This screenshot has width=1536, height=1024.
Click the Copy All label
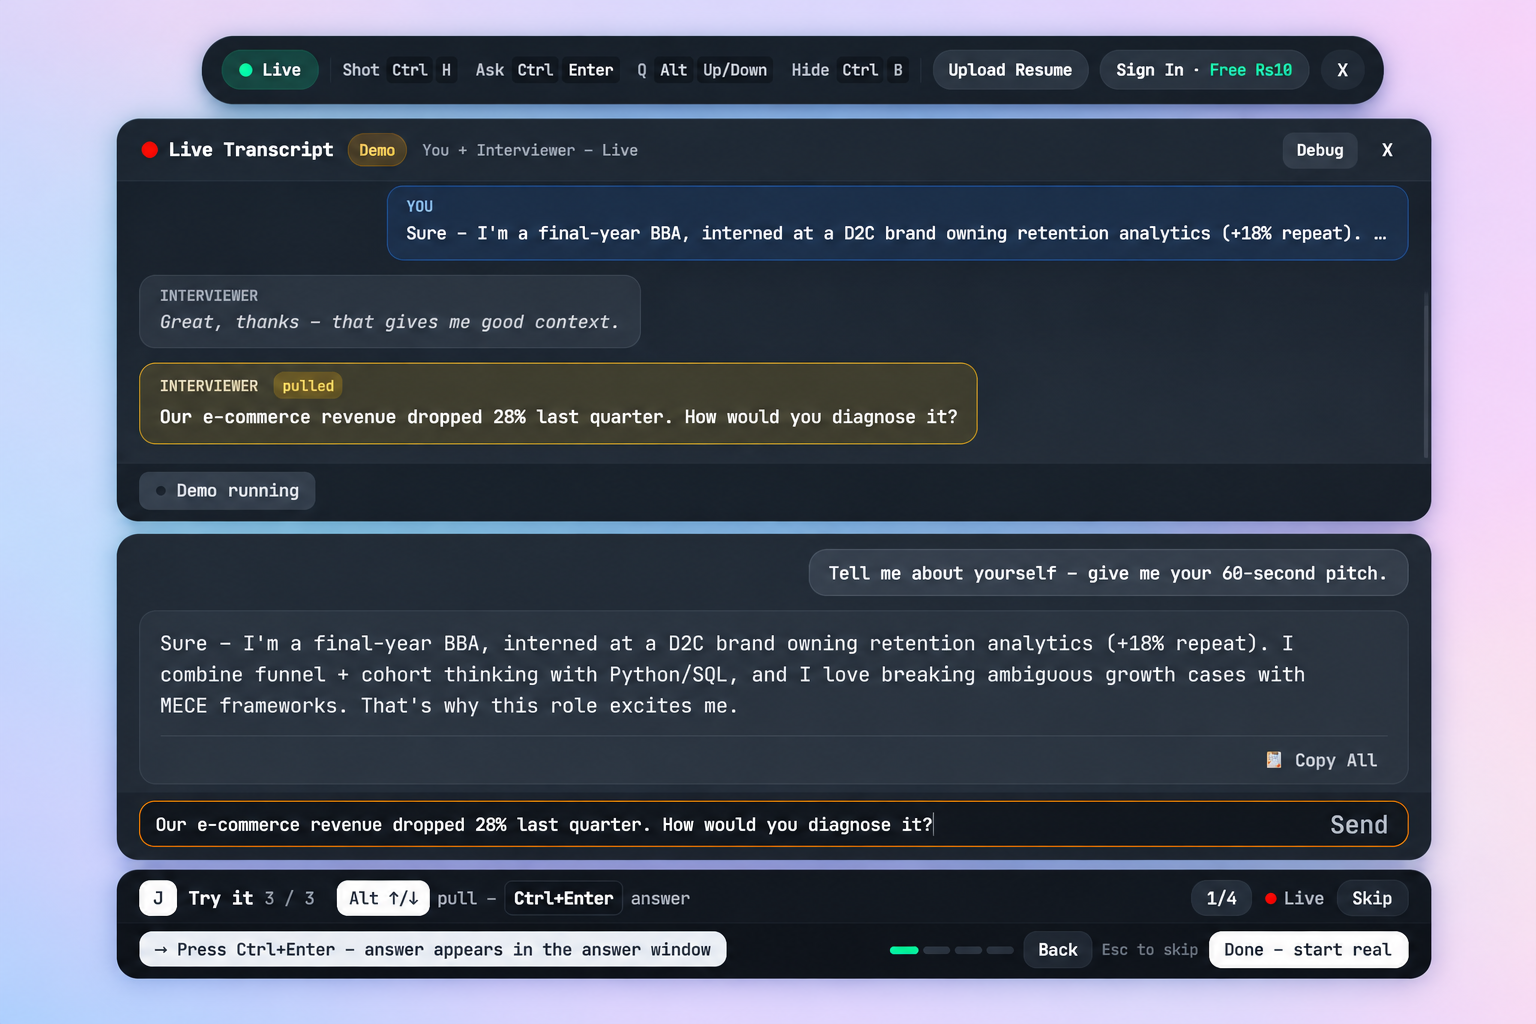point(1336,760)
